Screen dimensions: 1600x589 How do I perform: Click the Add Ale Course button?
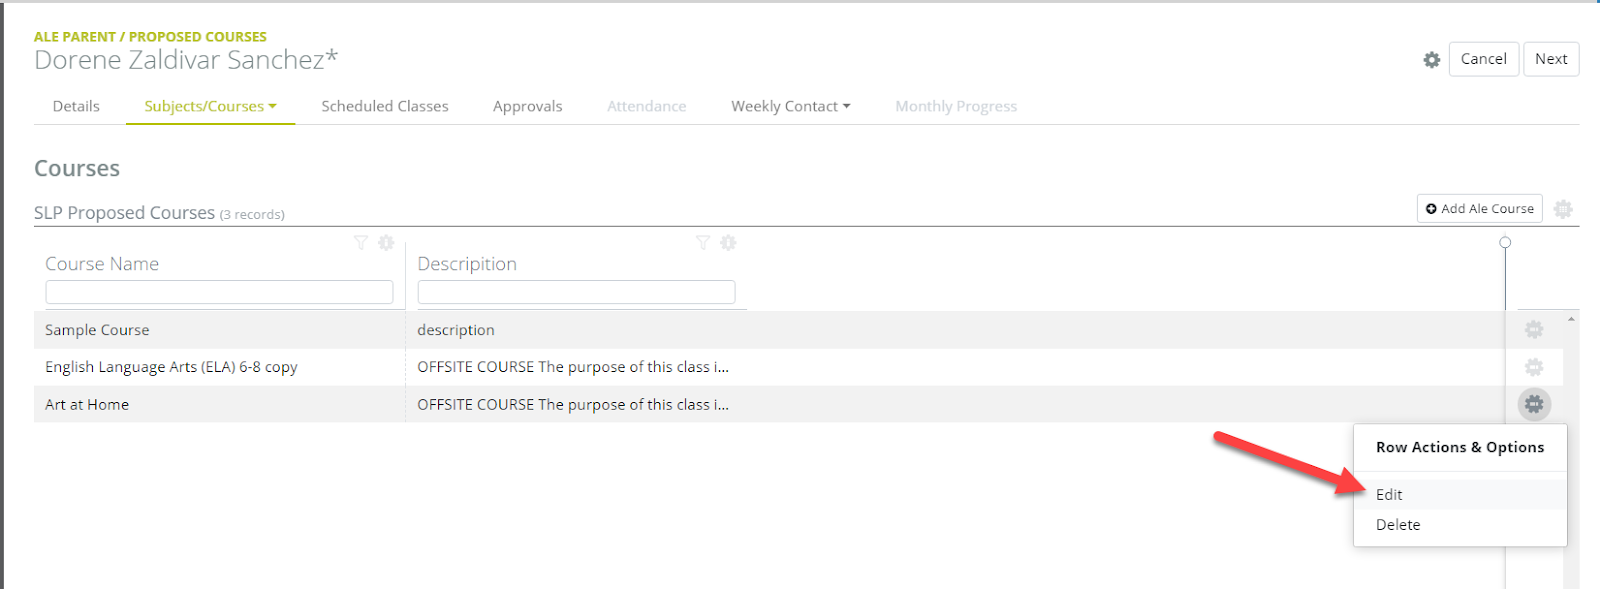(1480, 209)
